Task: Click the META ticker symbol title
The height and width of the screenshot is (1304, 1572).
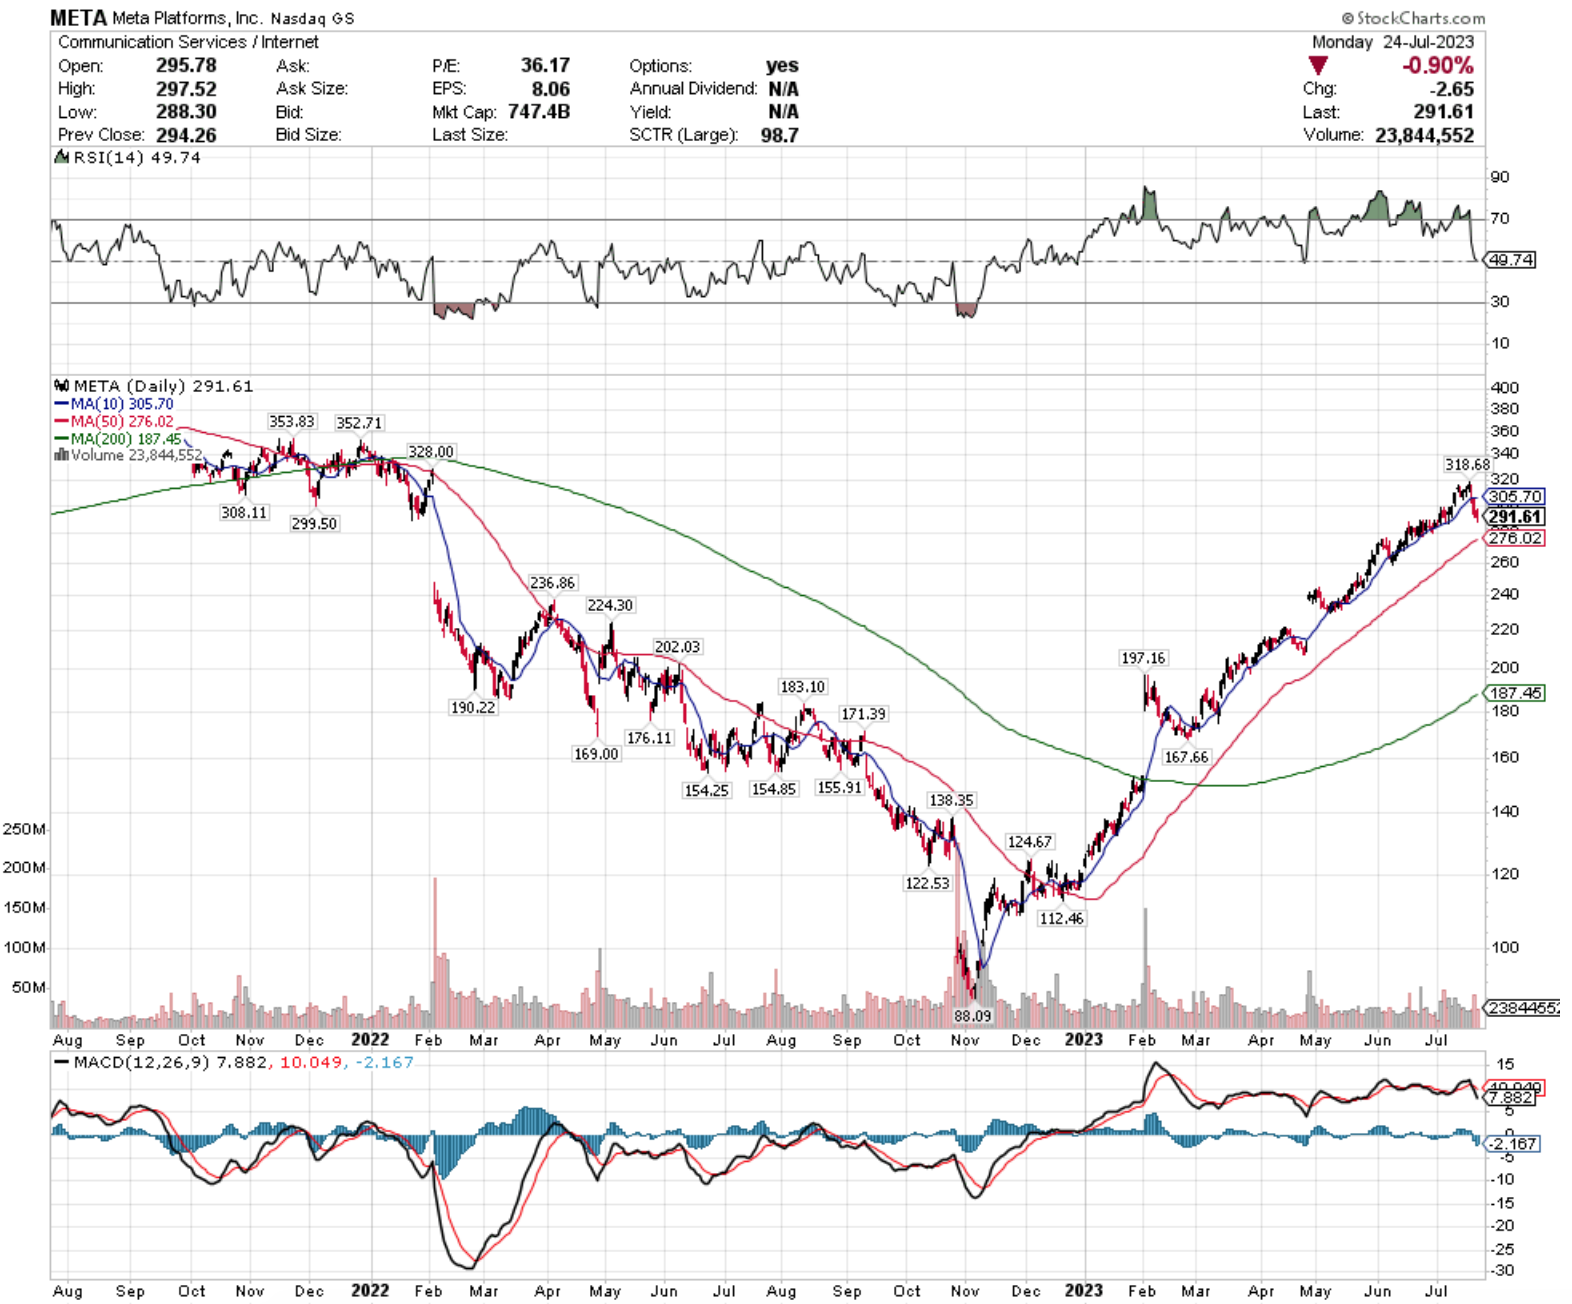Action: [78, 17]
